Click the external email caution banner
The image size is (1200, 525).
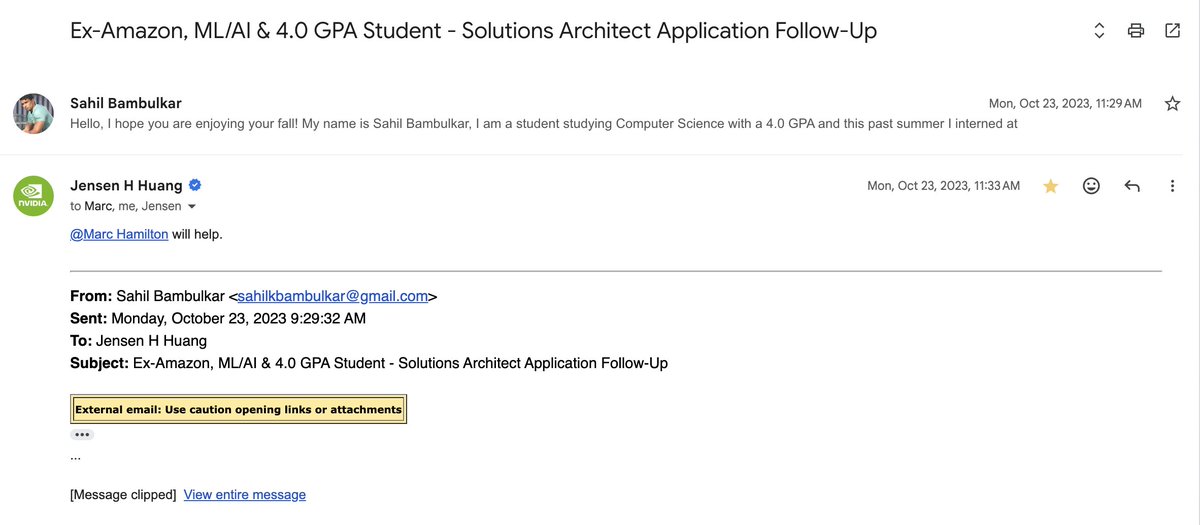pyautogui.click(x=239, y=409)
